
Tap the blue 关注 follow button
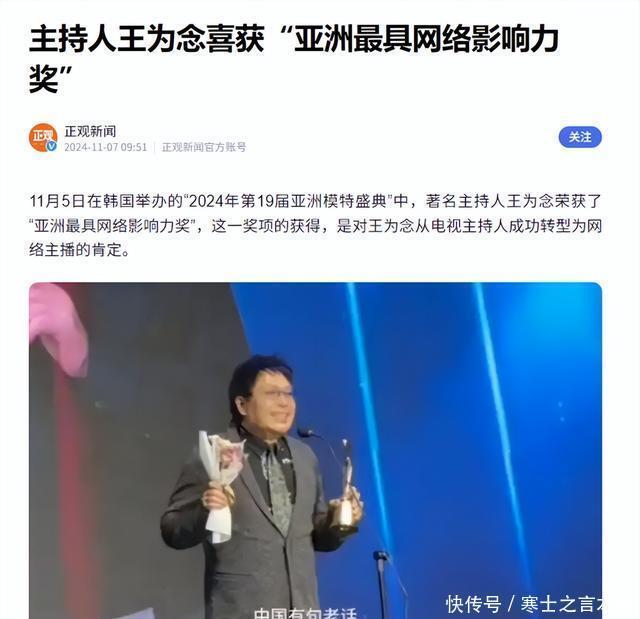(580, 137)
